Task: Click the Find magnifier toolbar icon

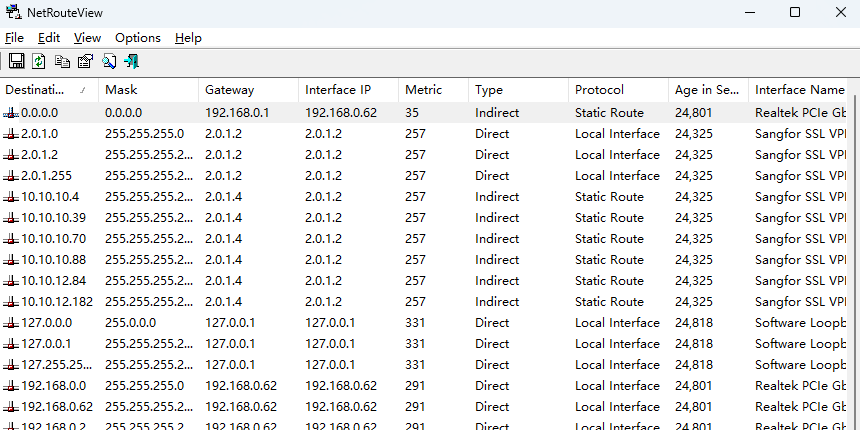Action: click(108, 62)
